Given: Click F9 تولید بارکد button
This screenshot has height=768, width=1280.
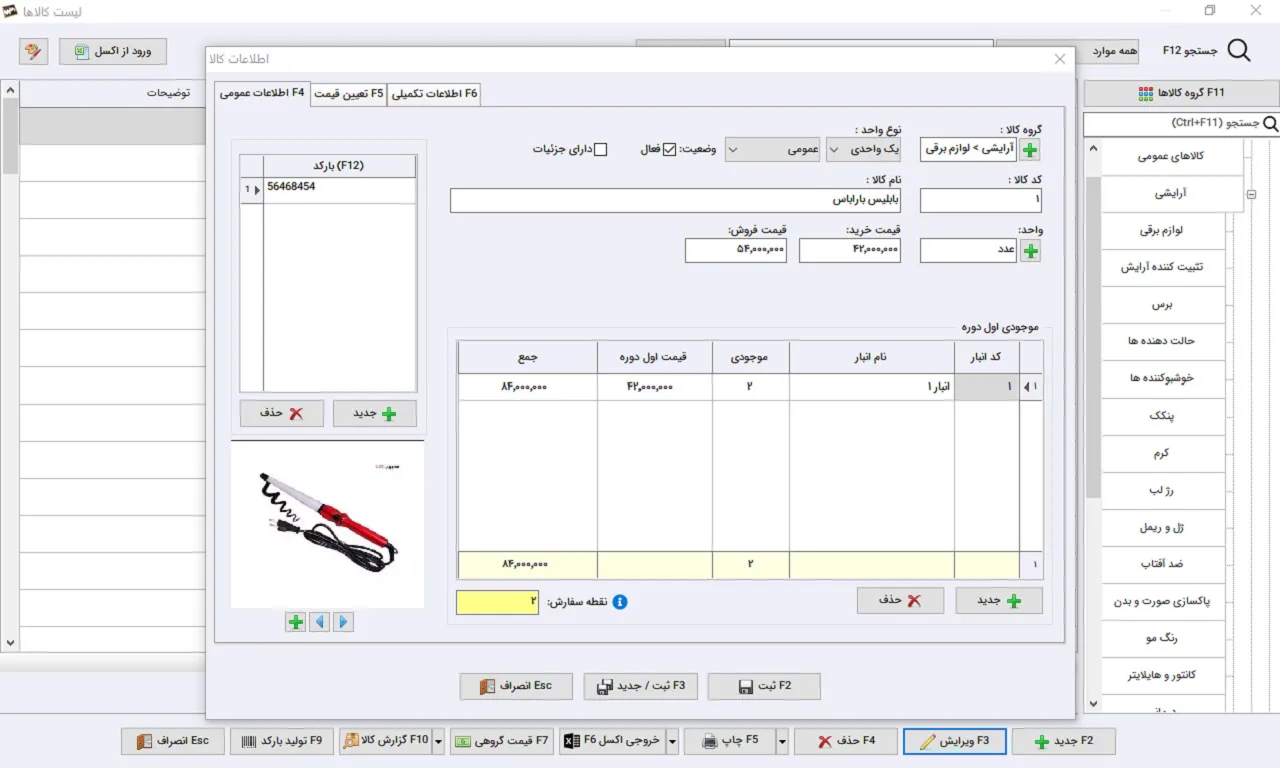Looking at the screenshot, I should [x=283, y=741].
